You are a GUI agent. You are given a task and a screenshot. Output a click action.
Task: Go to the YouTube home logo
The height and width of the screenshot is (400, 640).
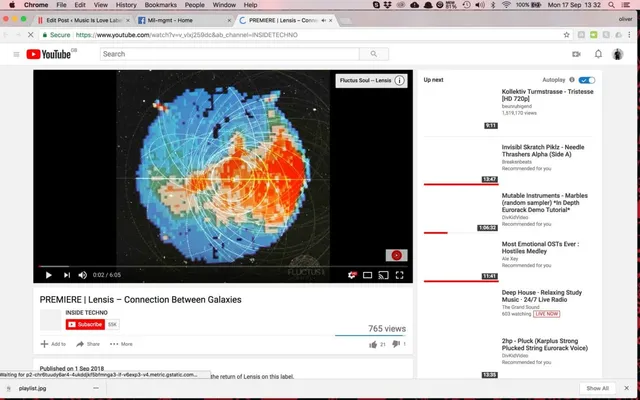(x=49, y=54)
